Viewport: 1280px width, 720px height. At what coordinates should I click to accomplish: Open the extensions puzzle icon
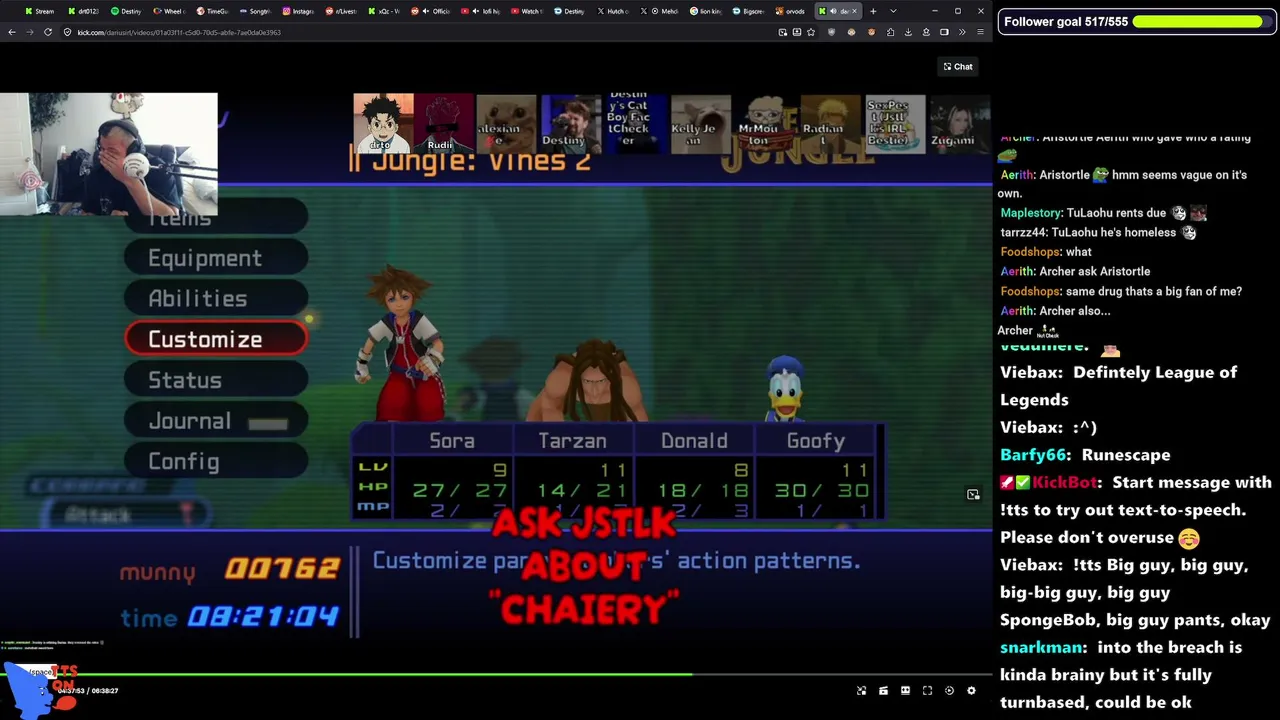[890, 32]
